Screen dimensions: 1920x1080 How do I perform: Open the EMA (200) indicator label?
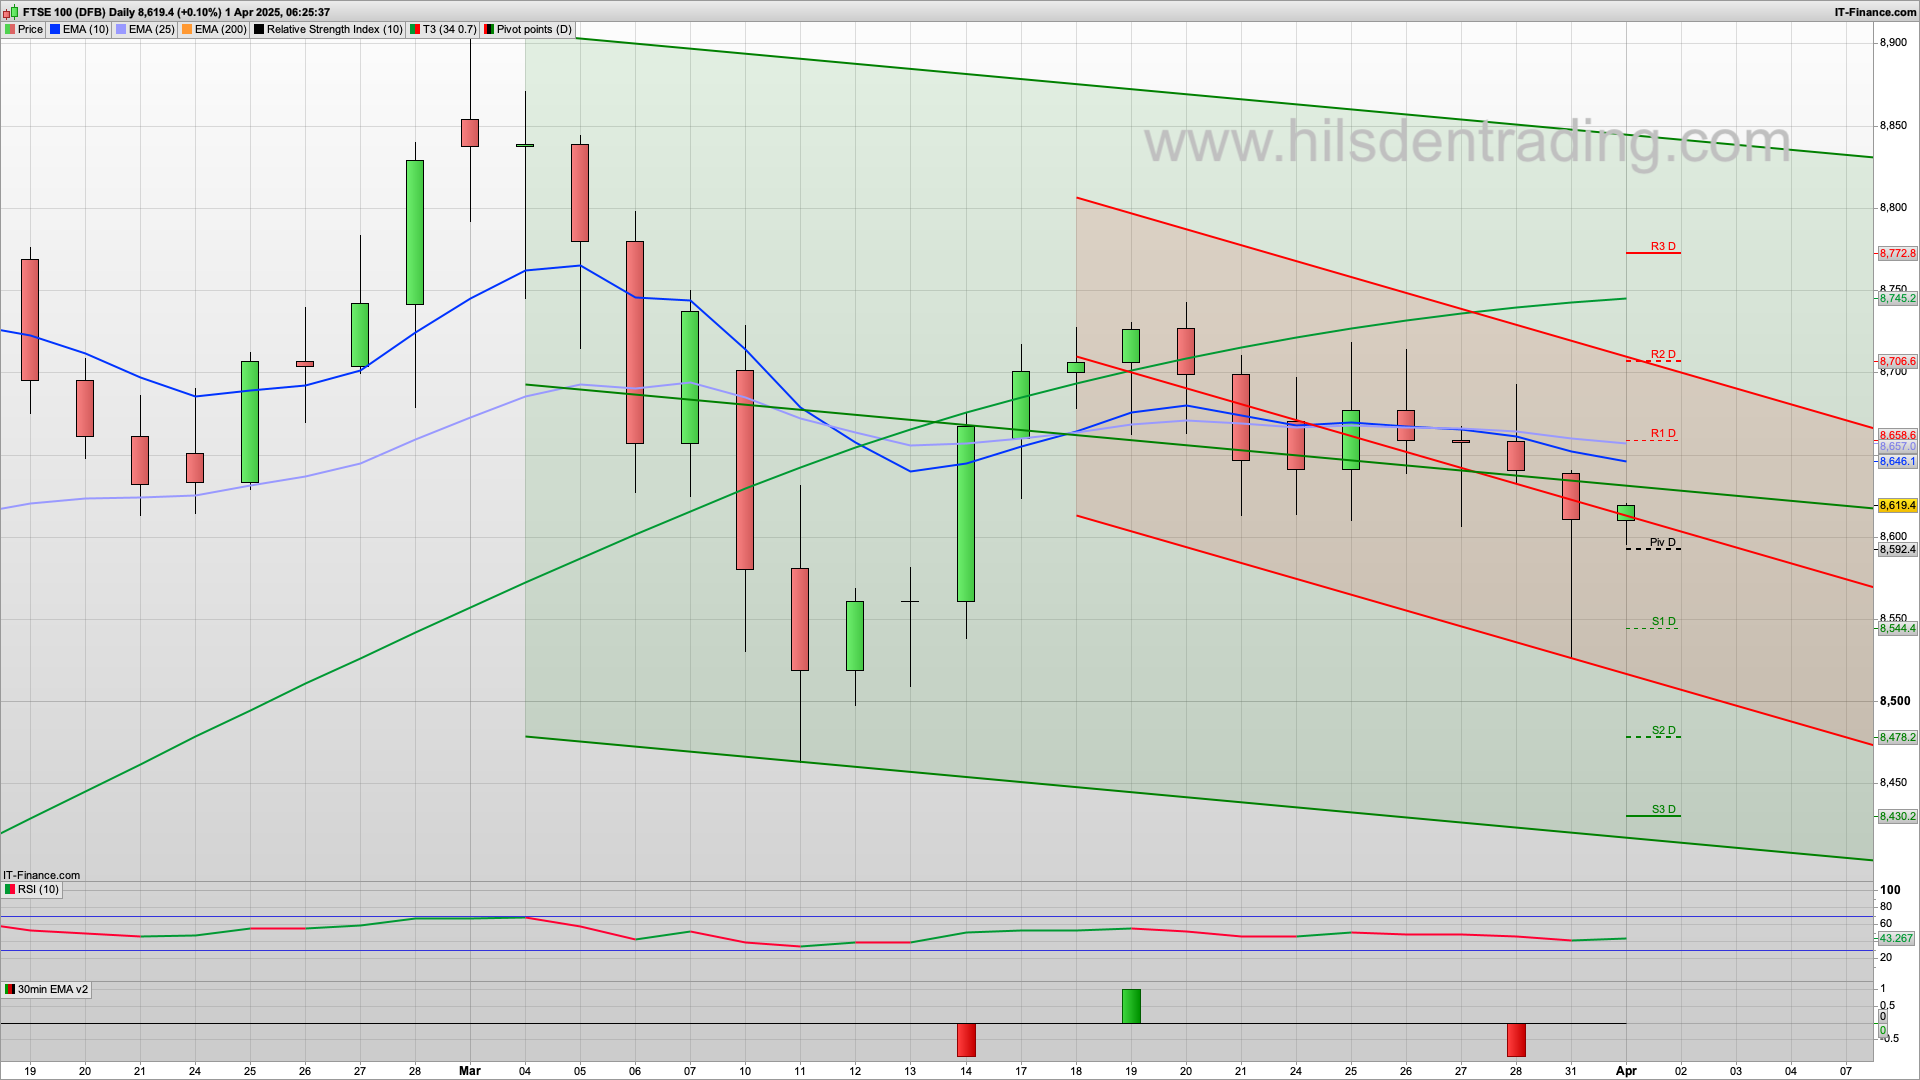pos(221,29)
